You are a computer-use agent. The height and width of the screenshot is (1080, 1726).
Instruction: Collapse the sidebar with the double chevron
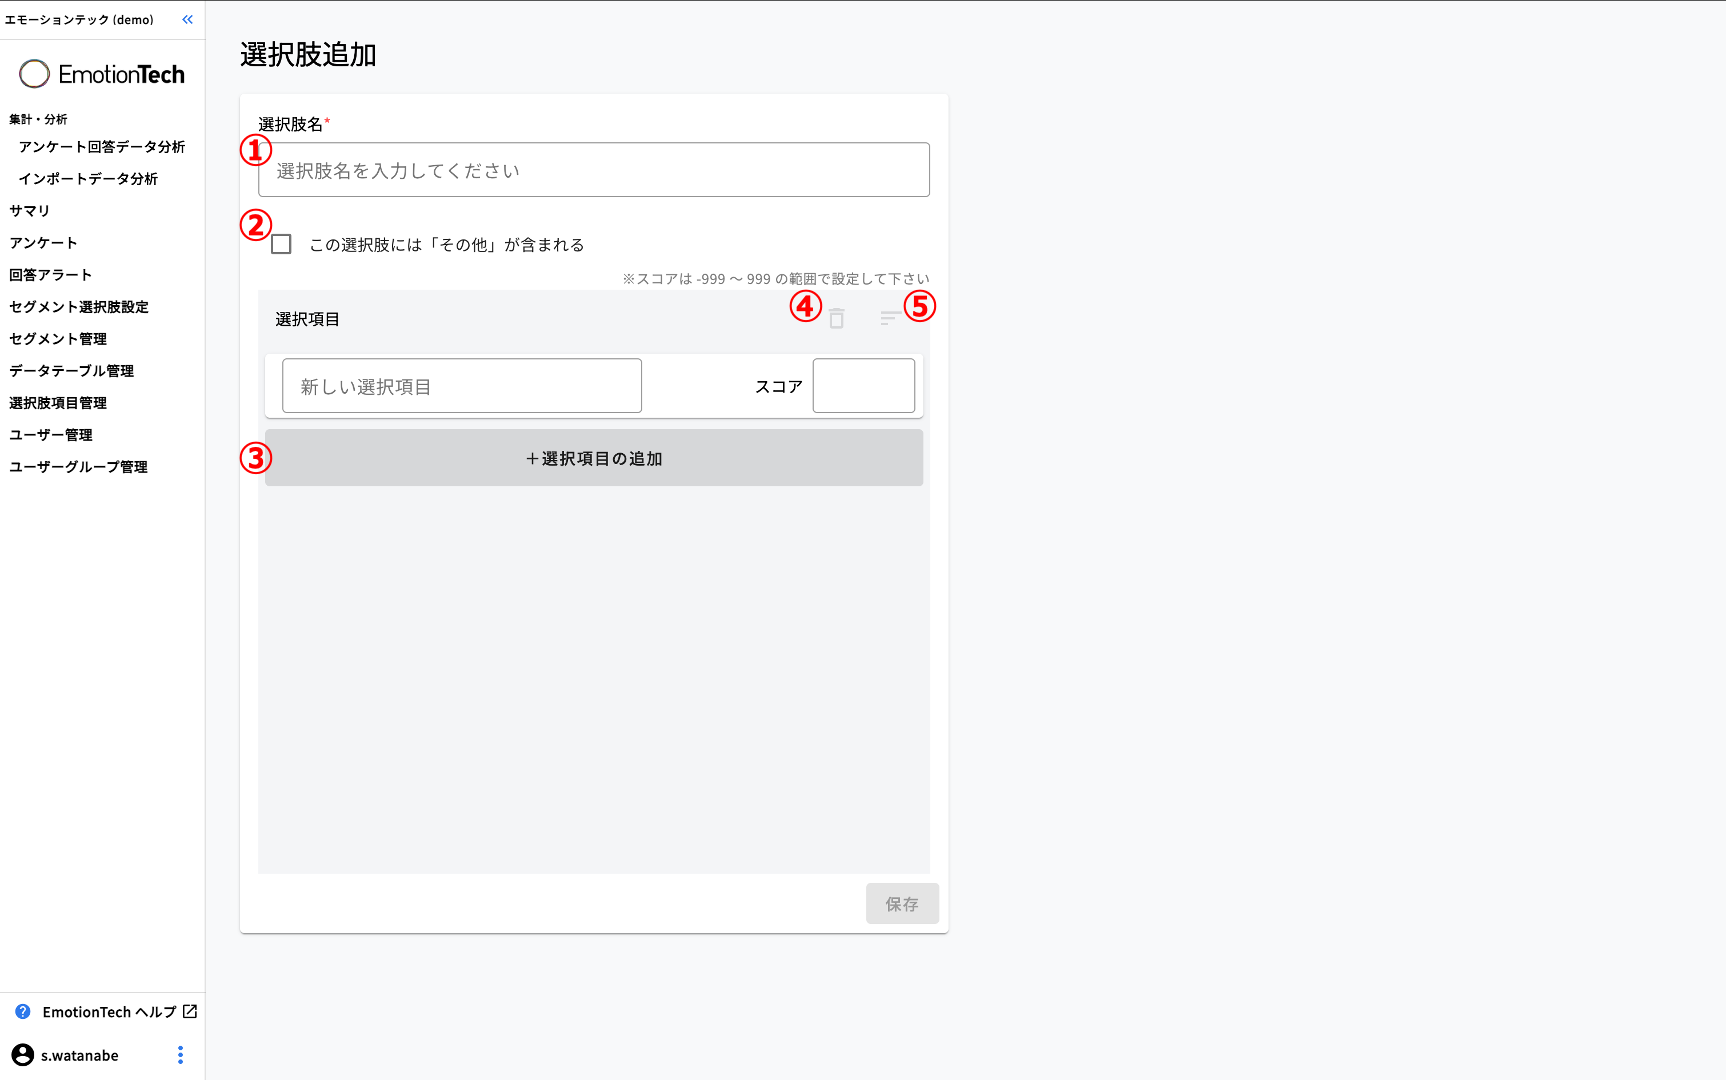(x=187, y=20)
